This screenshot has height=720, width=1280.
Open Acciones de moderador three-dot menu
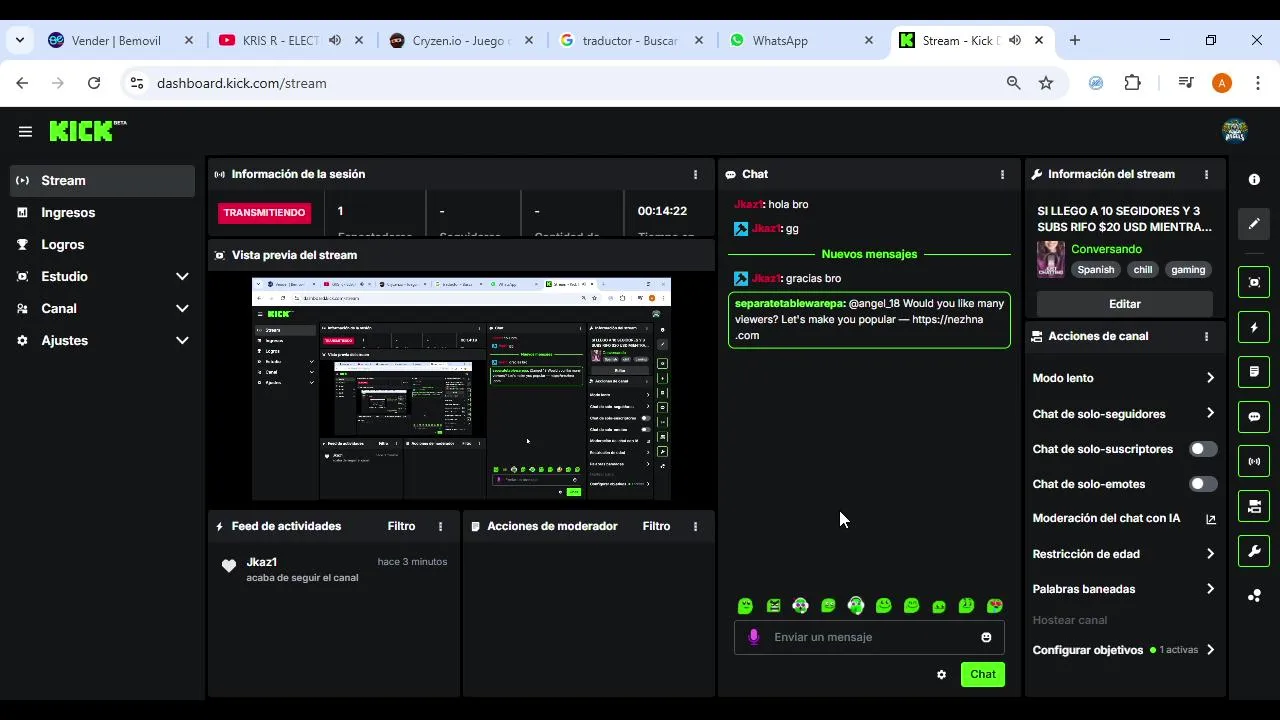[696, 526]
